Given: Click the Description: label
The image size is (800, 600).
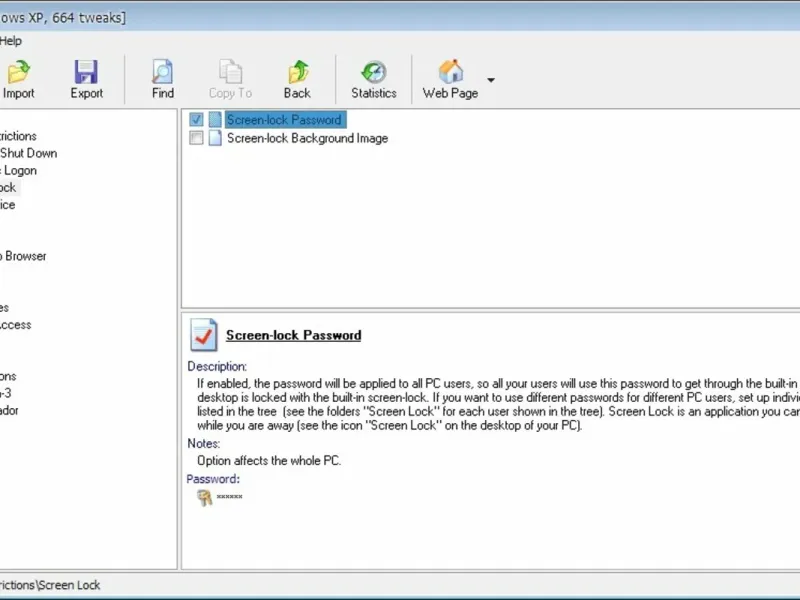Looking at the screenshot, I should pyautogui.click(x=217, y=366).
